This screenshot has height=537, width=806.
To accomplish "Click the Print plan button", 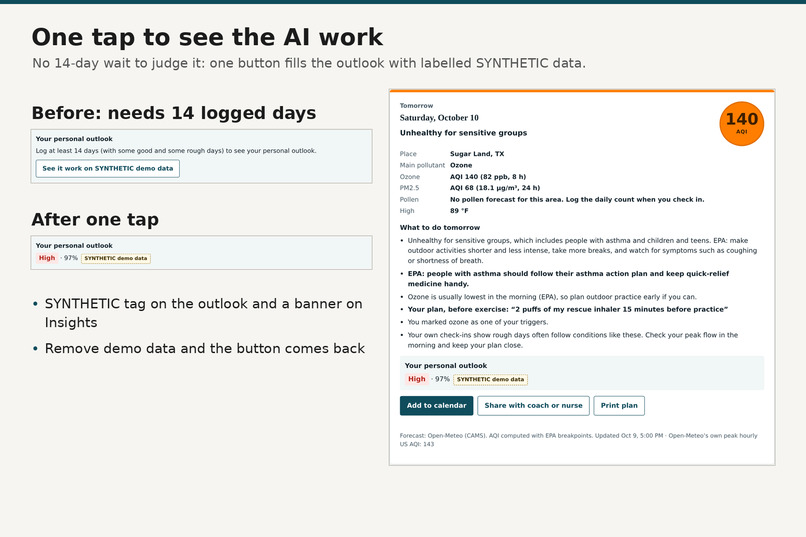I will point(619,405).
